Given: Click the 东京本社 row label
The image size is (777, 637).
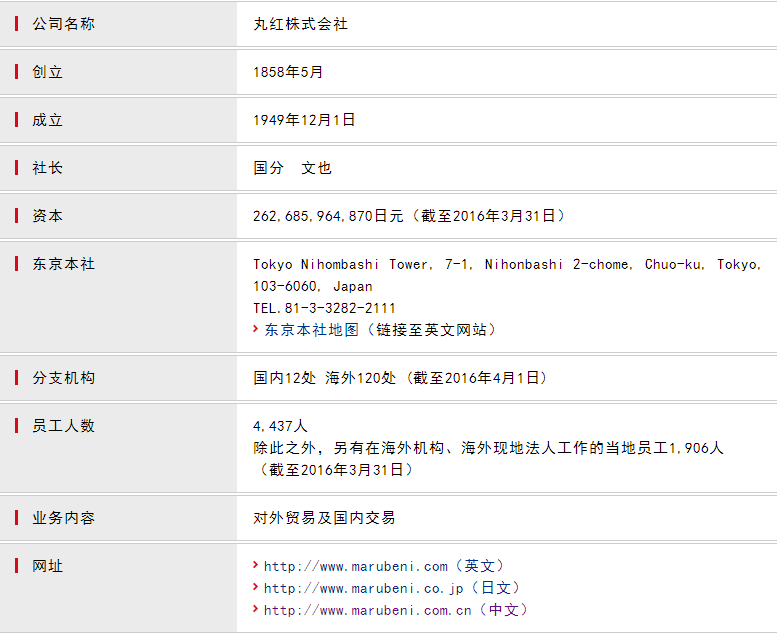Looking at the screenshot, I should click(x=63, y=264).
